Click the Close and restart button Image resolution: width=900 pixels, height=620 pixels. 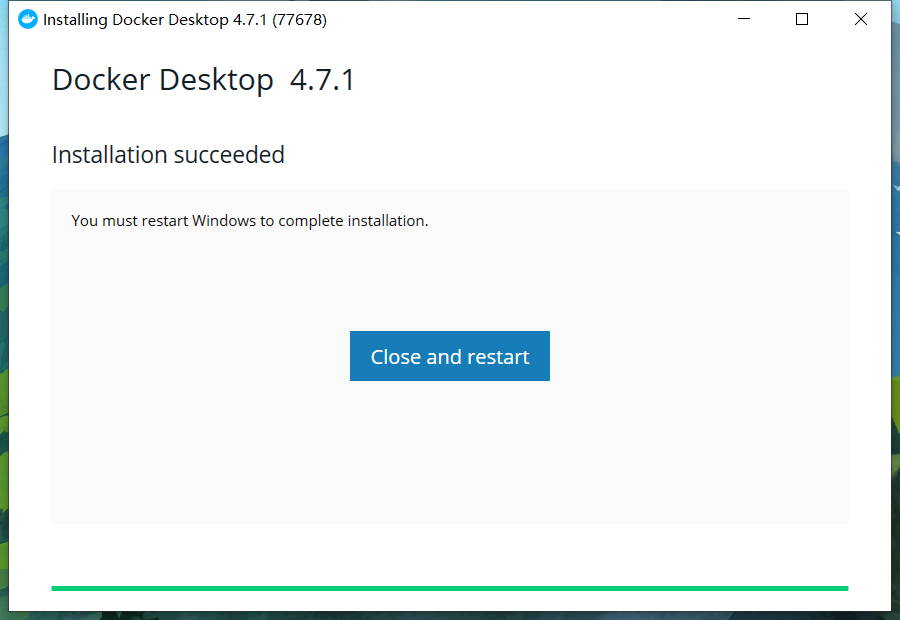[x=449, y=356]
